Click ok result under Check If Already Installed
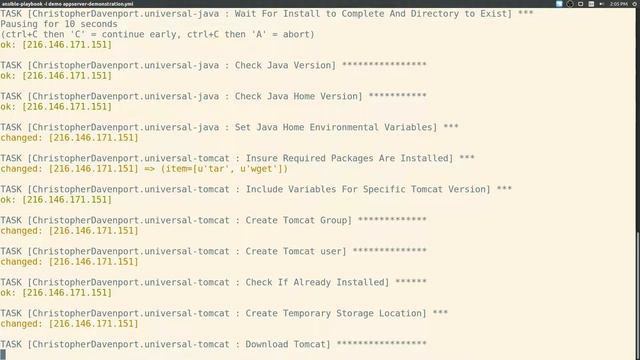 pos(56,293)
